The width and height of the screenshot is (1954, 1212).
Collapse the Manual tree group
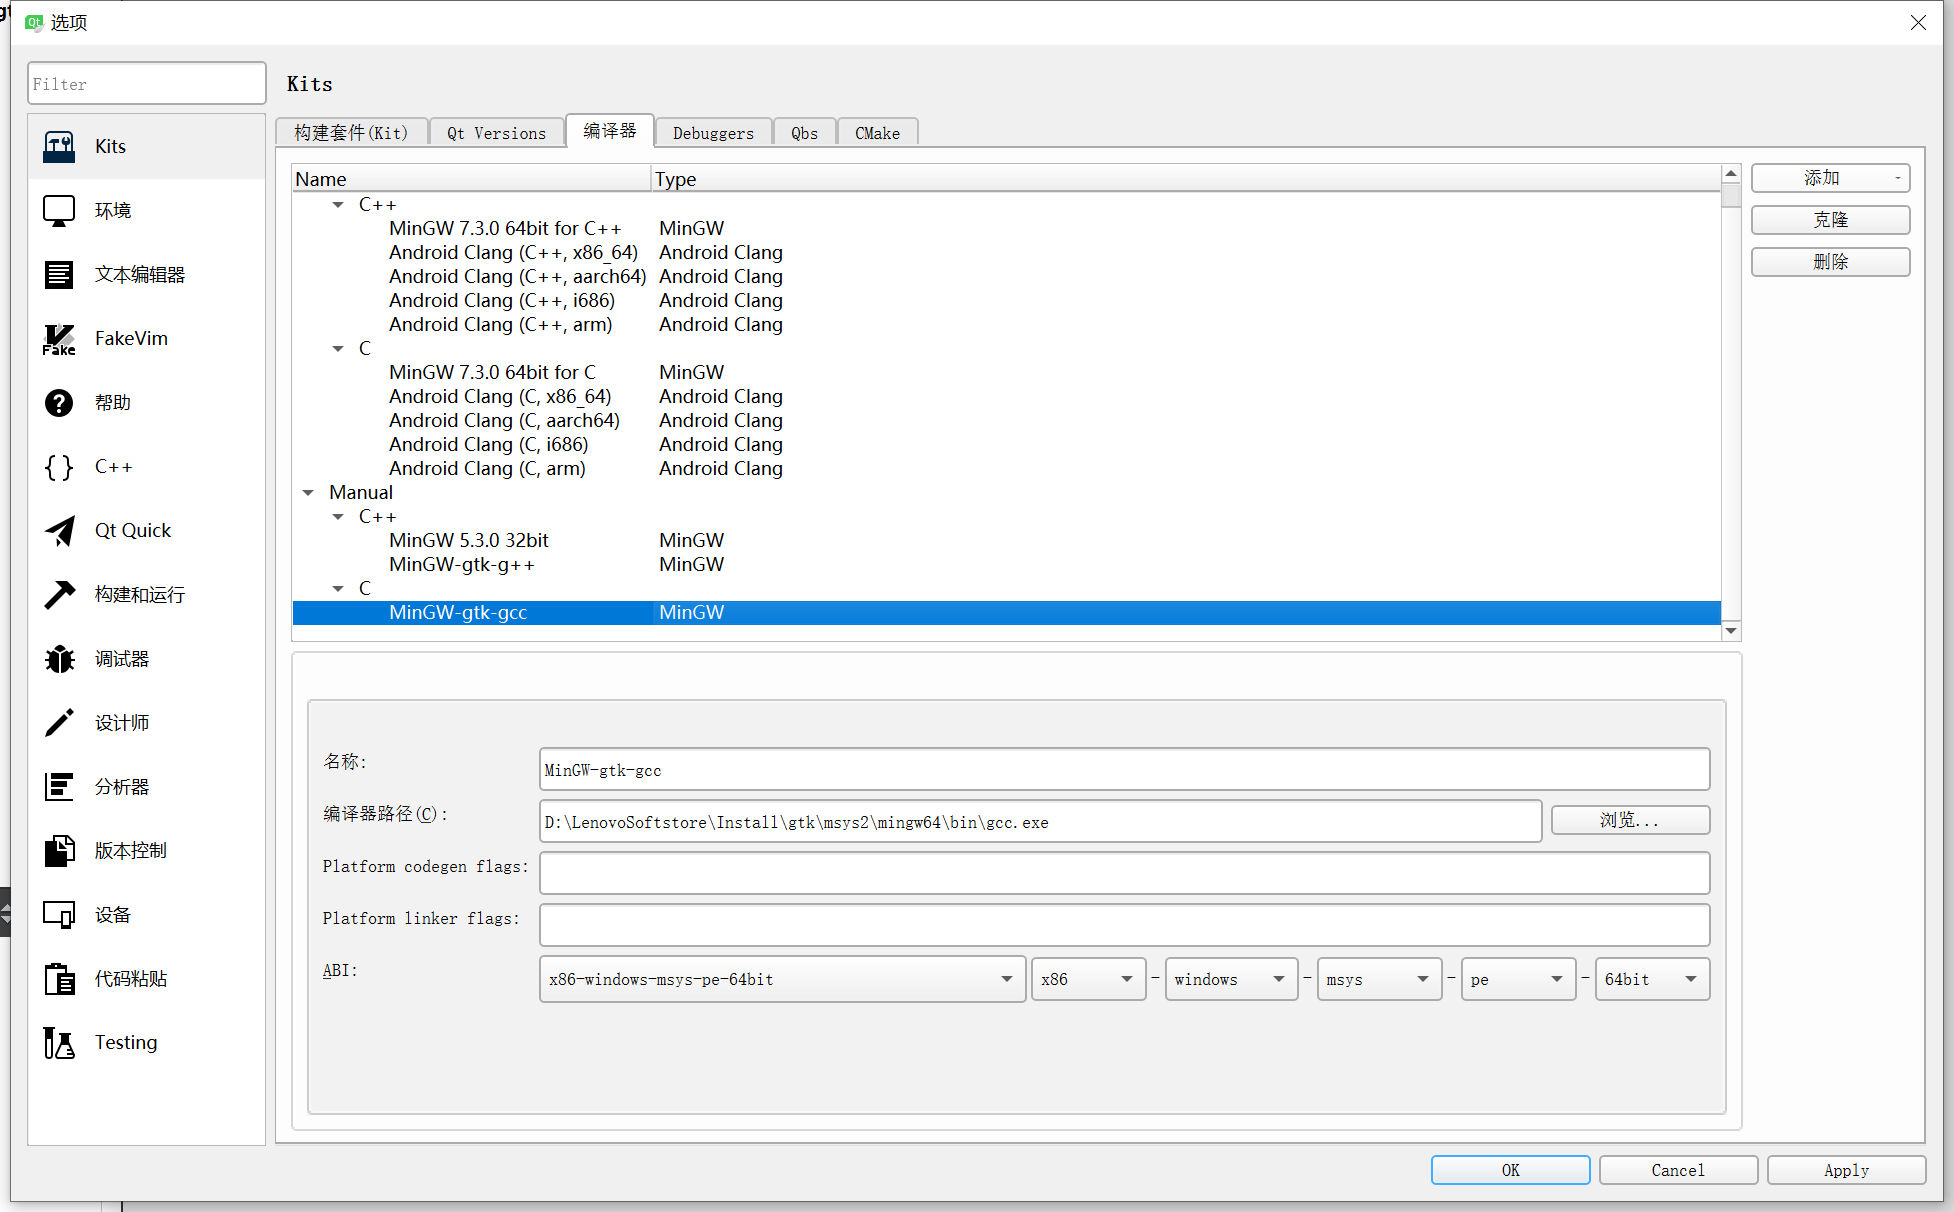coord(308,493)
